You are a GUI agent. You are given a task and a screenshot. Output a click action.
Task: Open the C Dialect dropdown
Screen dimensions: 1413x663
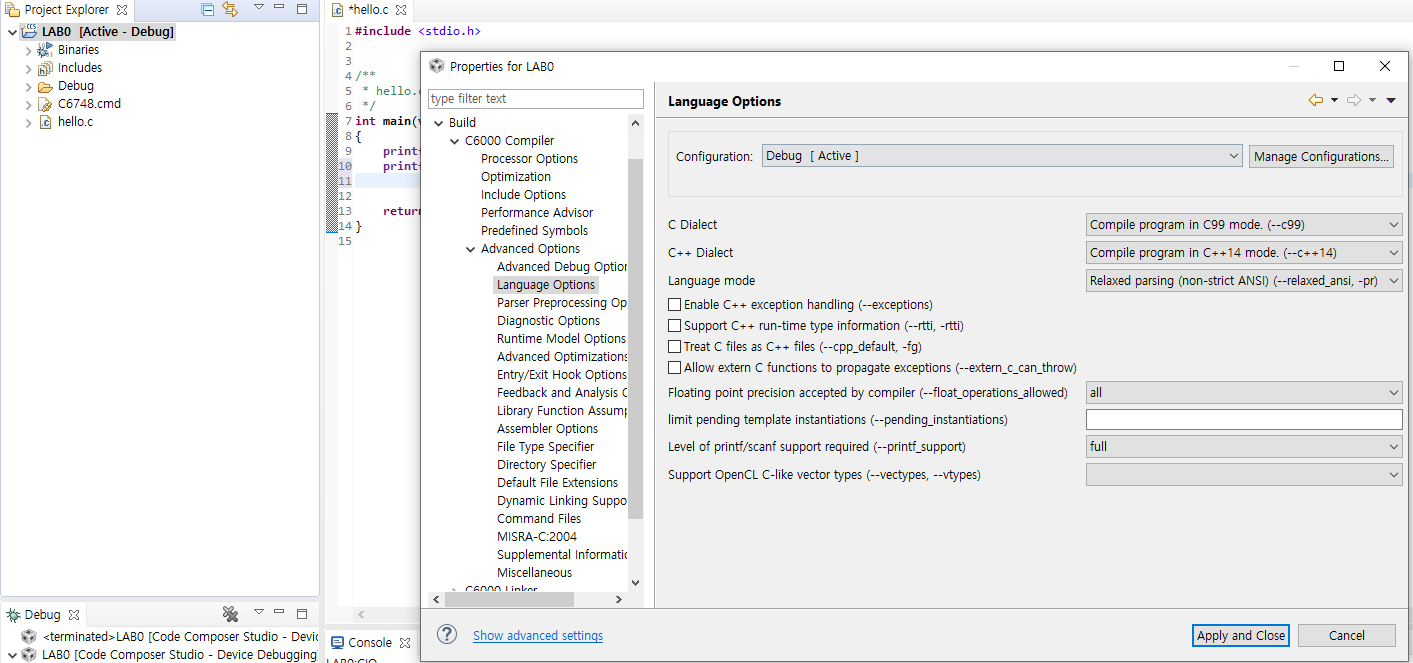[x=1244, y=225]
